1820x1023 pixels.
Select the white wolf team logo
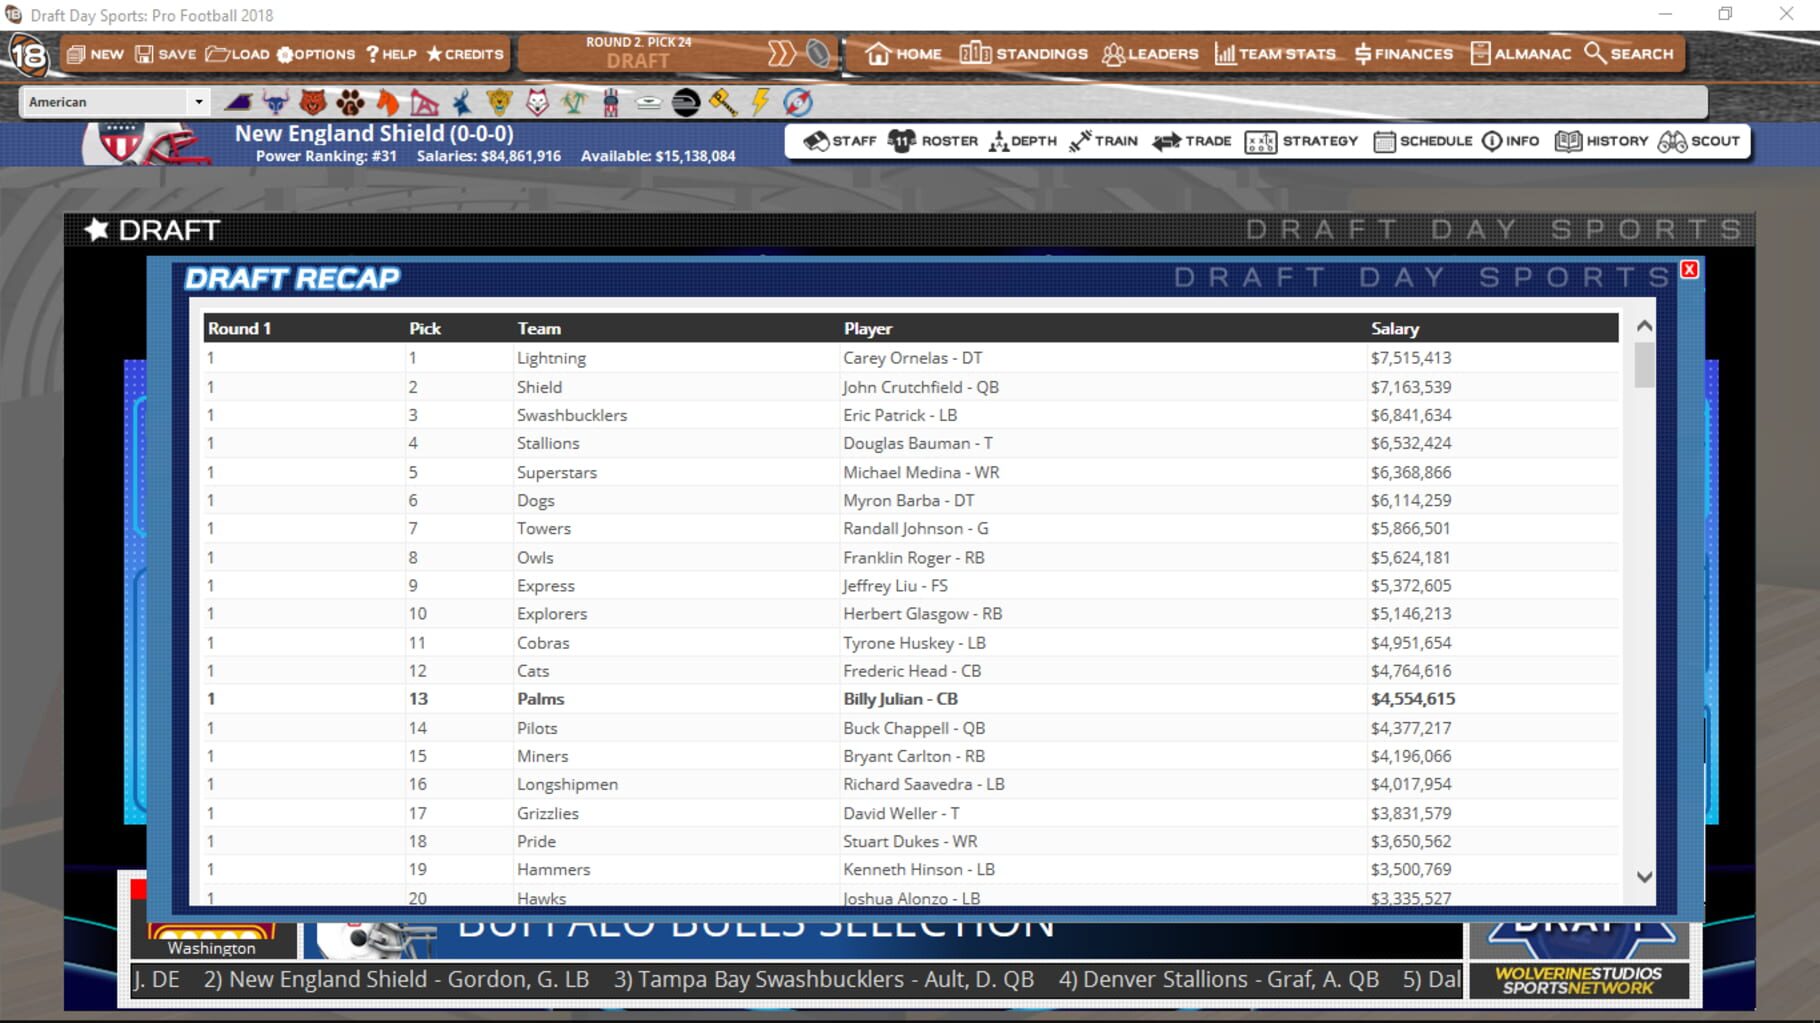coord(537,102)
